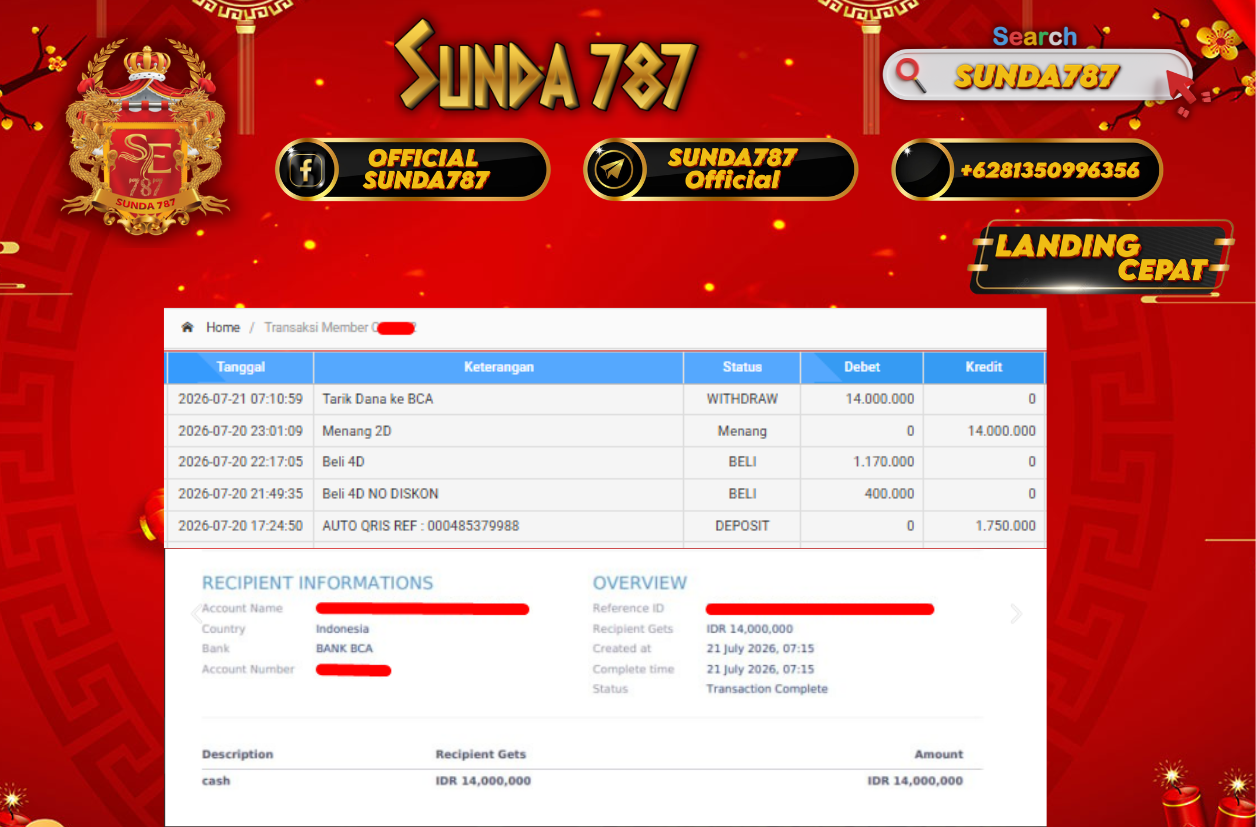Image resolution: width=1256 pixels, height=827 pixels.
Task: Click the next arrow on the receipt
Action: tap(1016, 614)
